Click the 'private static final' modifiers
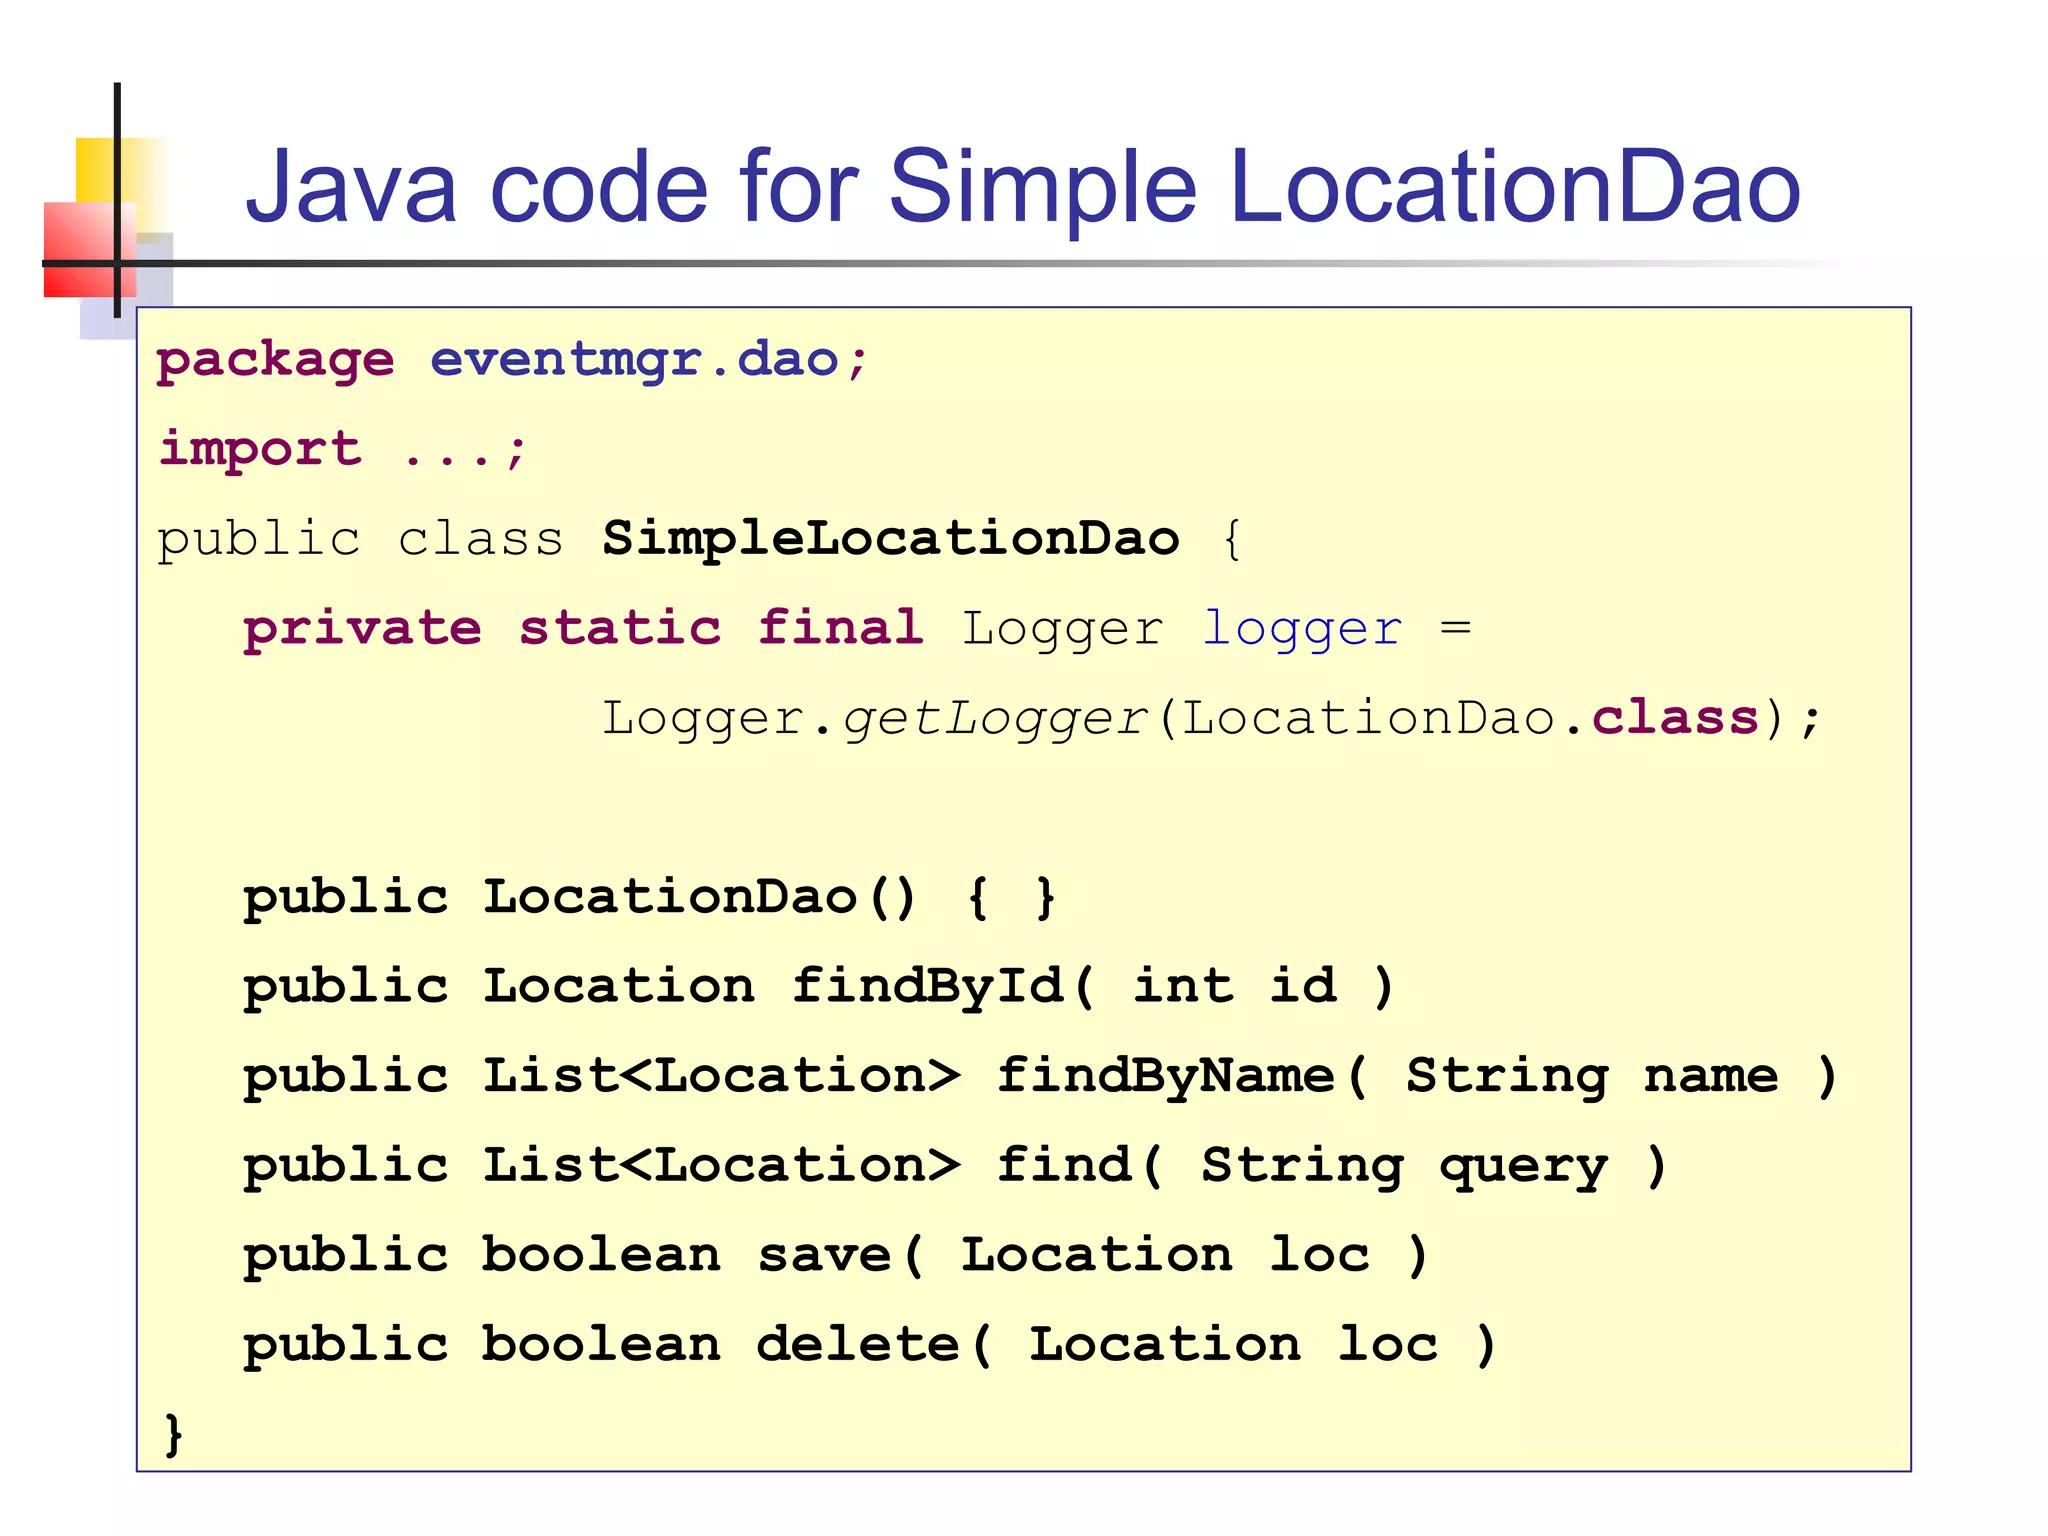 (582, 628)
